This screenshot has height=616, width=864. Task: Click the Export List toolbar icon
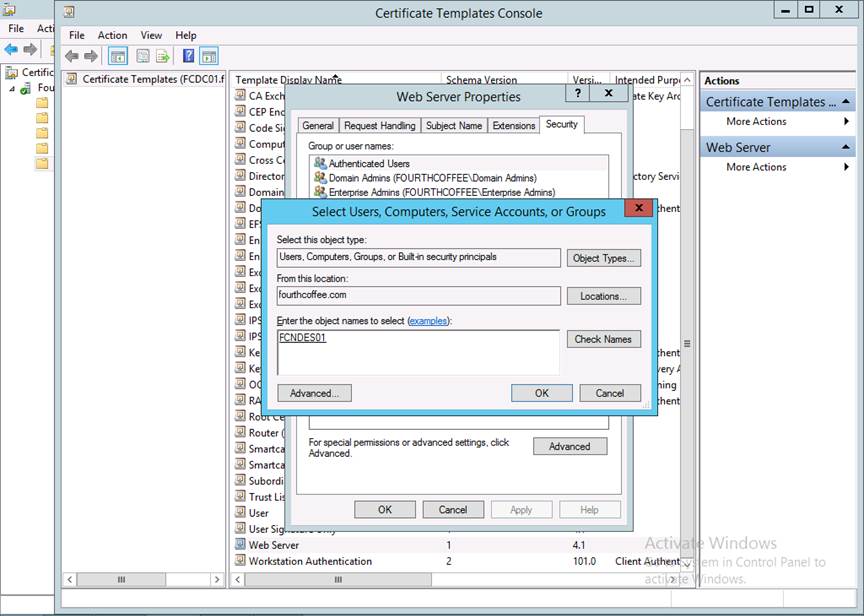coord(162,56)
